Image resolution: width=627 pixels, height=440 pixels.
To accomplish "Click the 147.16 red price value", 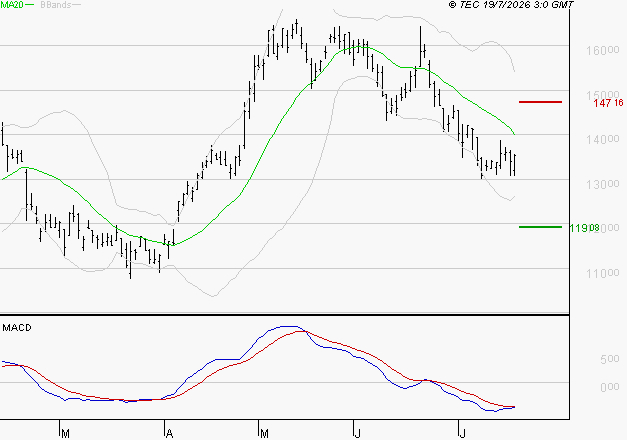I will [x=608, y=103].
